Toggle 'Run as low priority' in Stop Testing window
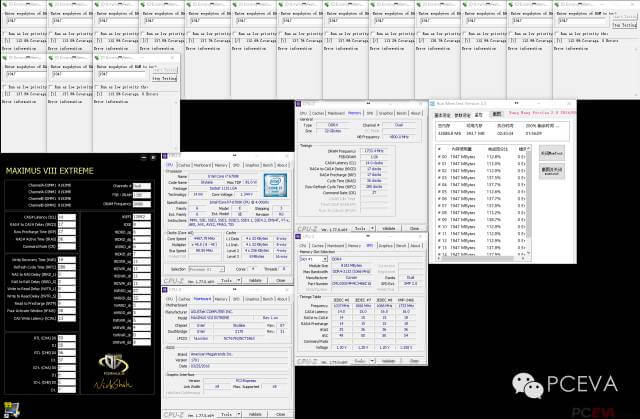The height and width of the screenshot is (419, 640). tap(98, 88)
